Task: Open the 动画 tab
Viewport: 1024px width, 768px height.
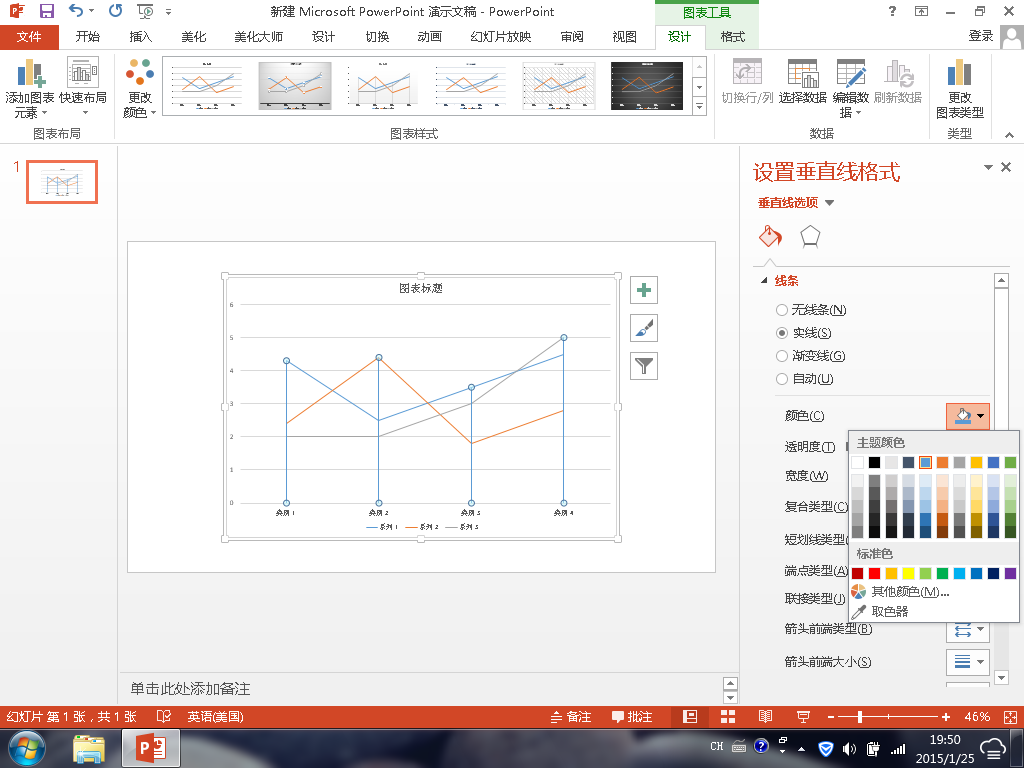Action: click(x=429, y=37)
